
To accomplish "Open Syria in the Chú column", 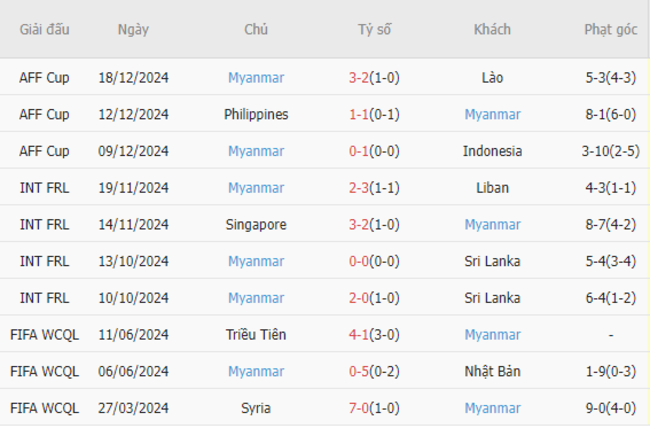I will point(256,408).
